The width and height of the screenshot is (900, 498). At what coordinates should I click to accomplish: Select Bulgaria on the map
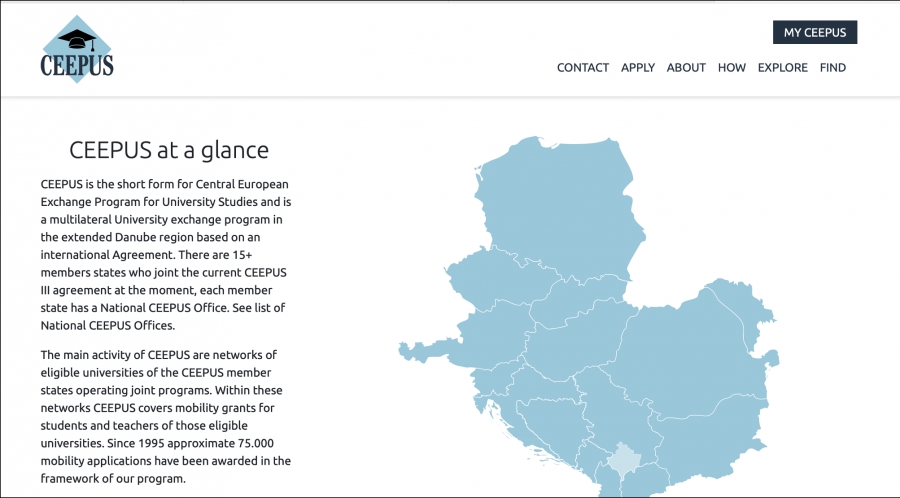pos(712,436)
